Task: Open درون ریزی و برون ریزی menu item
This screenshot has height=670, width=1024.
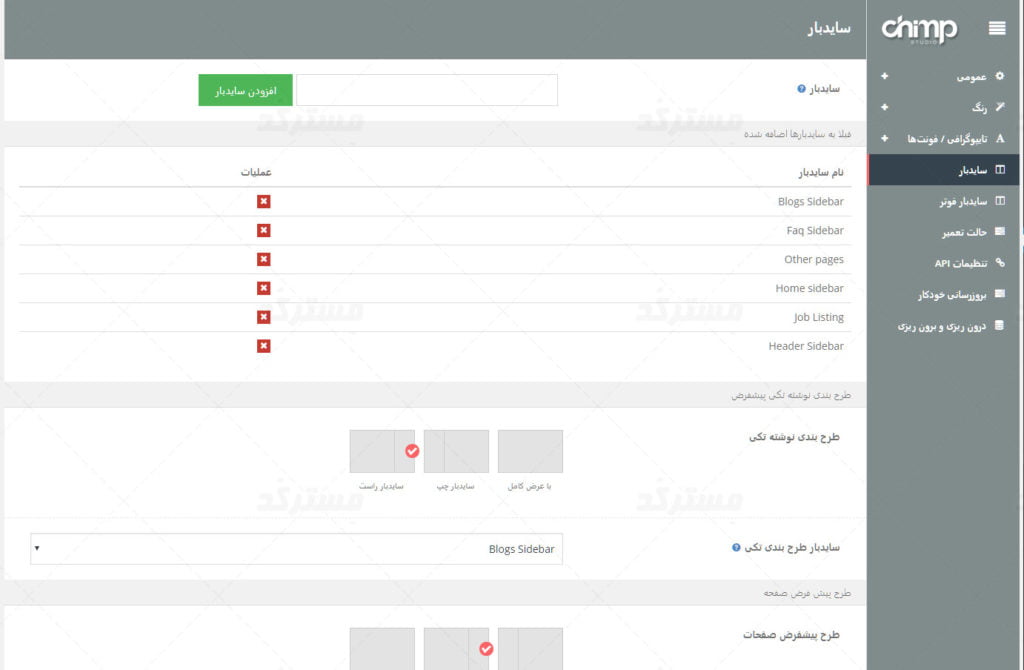Action: click(x=944, y=326)
